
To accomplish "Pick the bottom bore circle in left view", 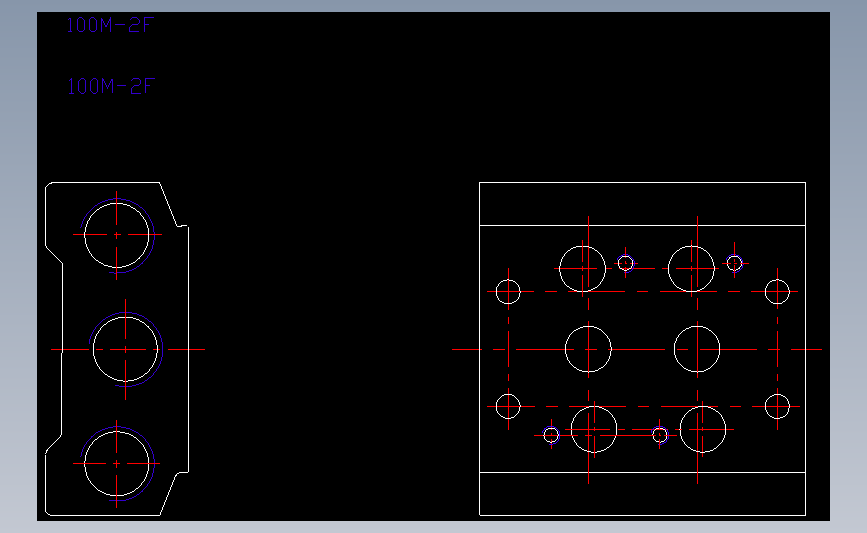I will click(117, 463).
